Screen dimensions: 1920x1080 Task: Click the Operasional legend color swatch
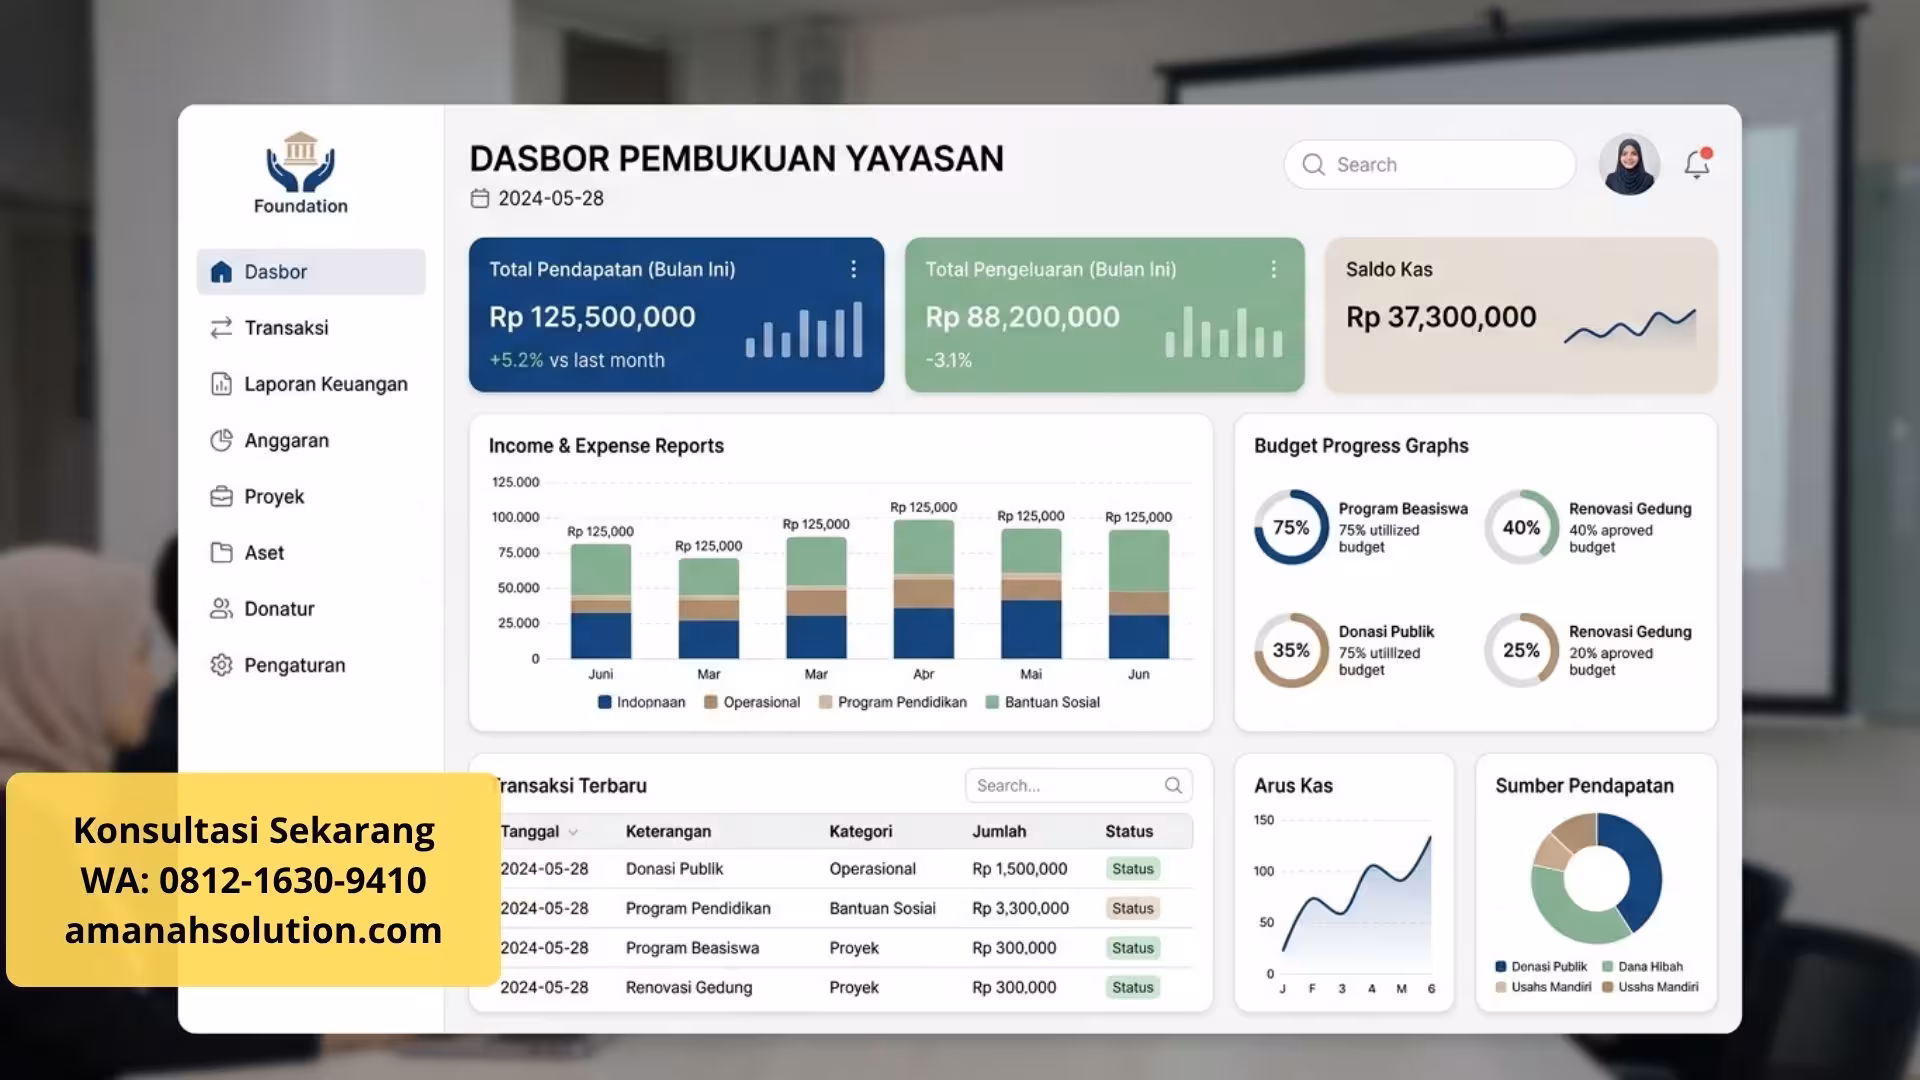point(711,702)
